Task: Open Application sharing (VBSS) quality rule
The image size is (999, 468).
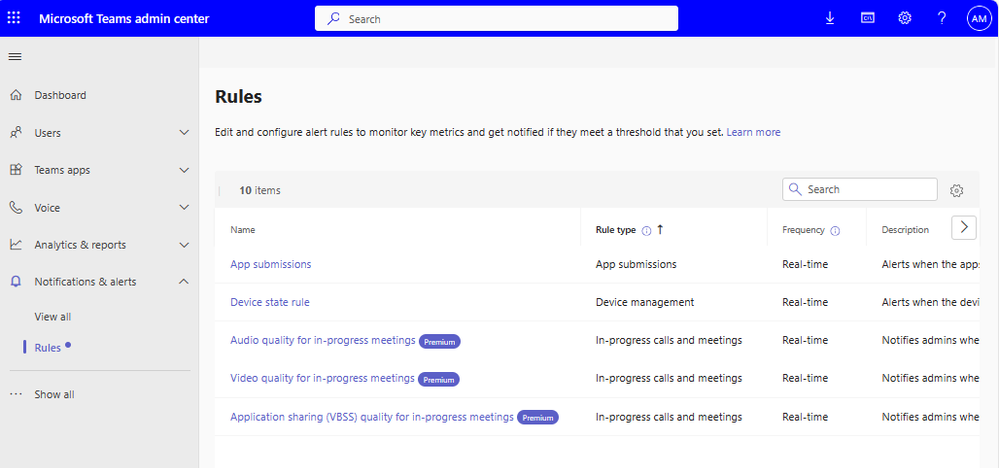Action: (371, 417)
